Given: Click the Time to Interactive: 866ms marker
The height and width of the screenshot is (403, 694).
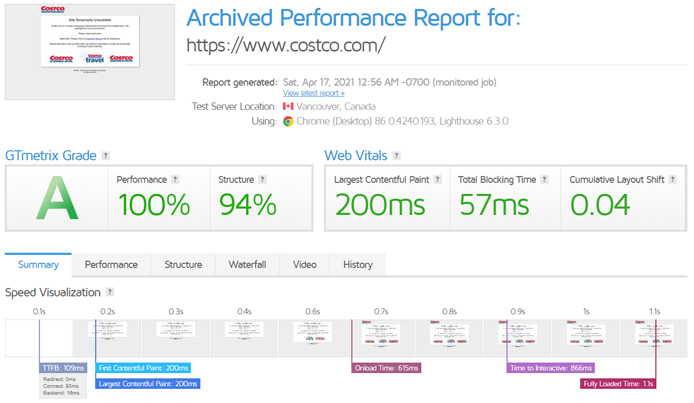Looking at the screenshot, I should coord(551,368).
